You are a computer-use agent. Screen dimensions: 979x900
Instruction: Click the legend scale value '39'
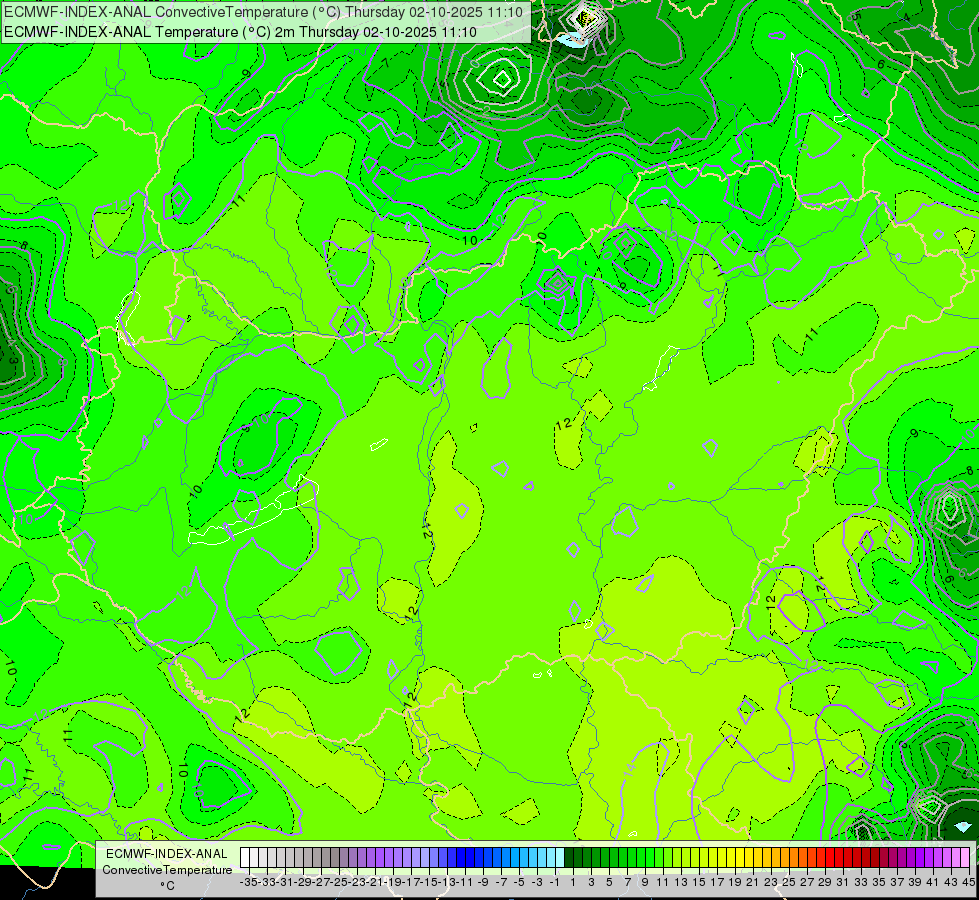(x=916, y=882)
